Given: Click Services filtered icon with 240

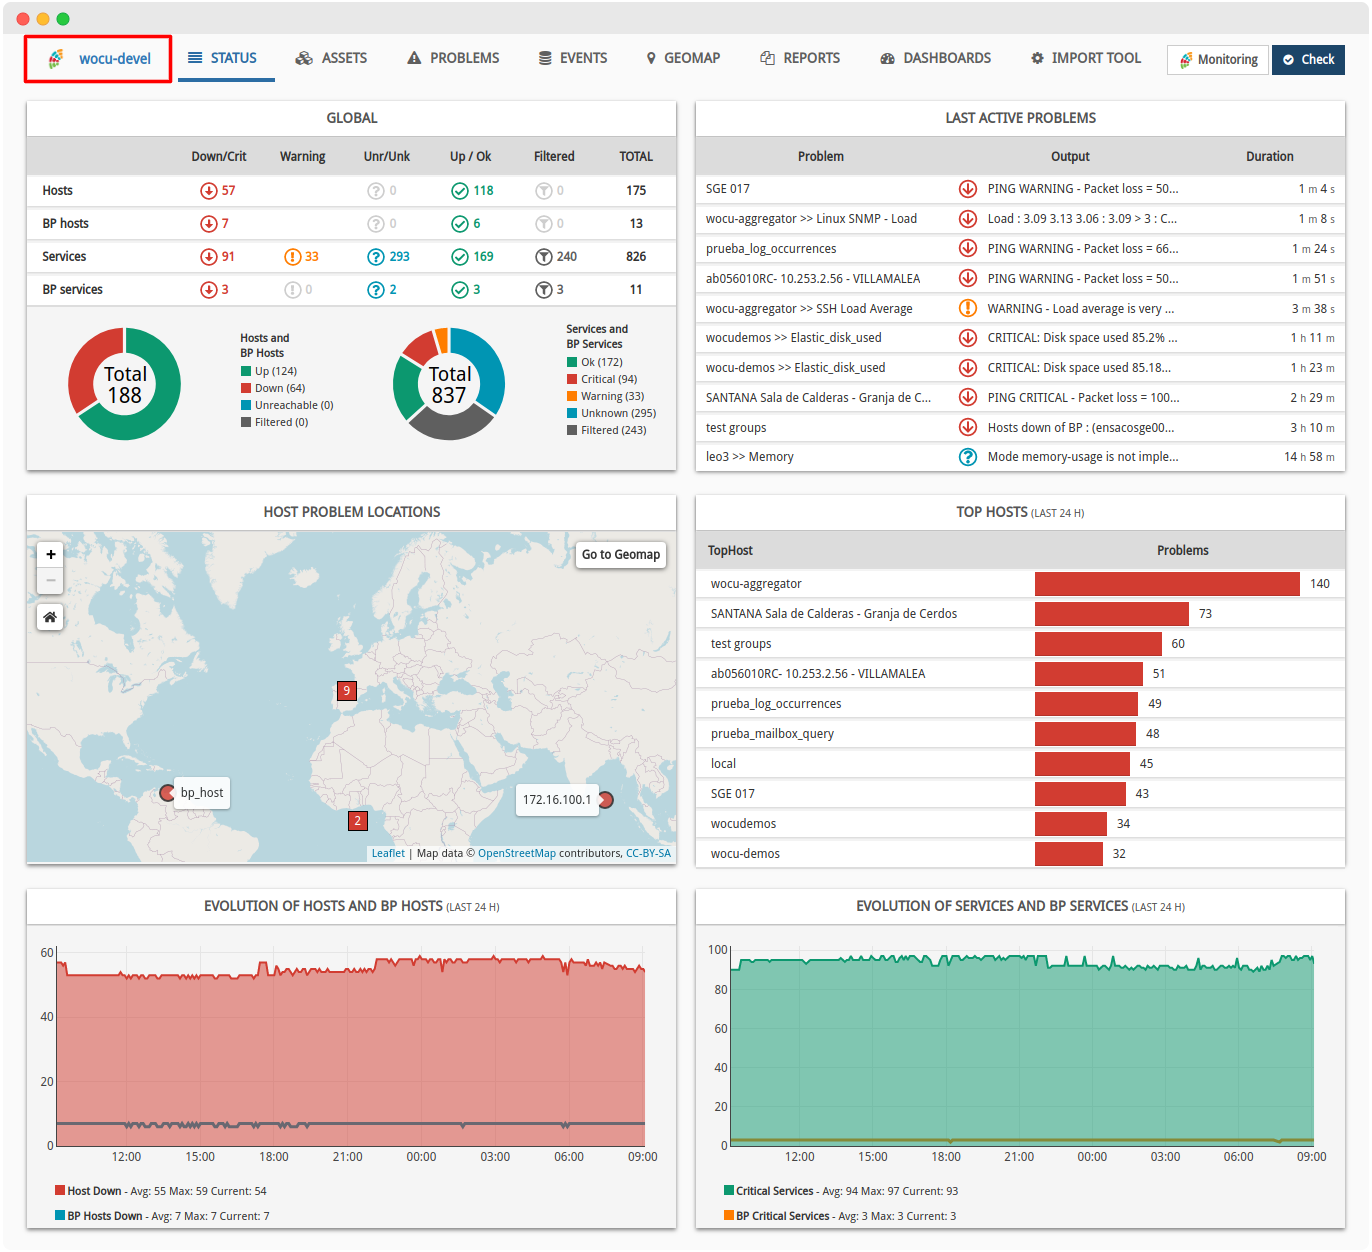Looking at the screenshot, I should coord(544,256).
